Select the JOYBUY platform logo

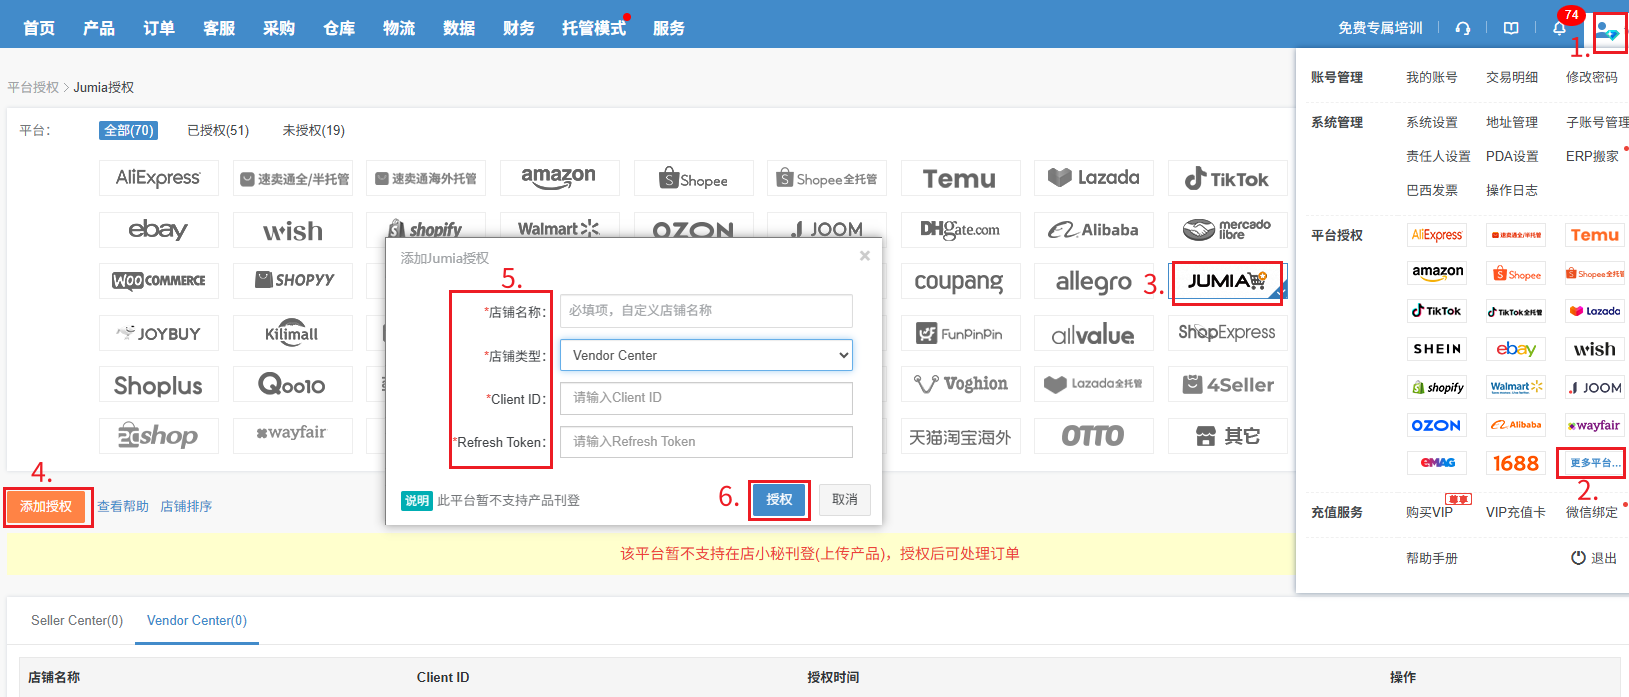159,333
